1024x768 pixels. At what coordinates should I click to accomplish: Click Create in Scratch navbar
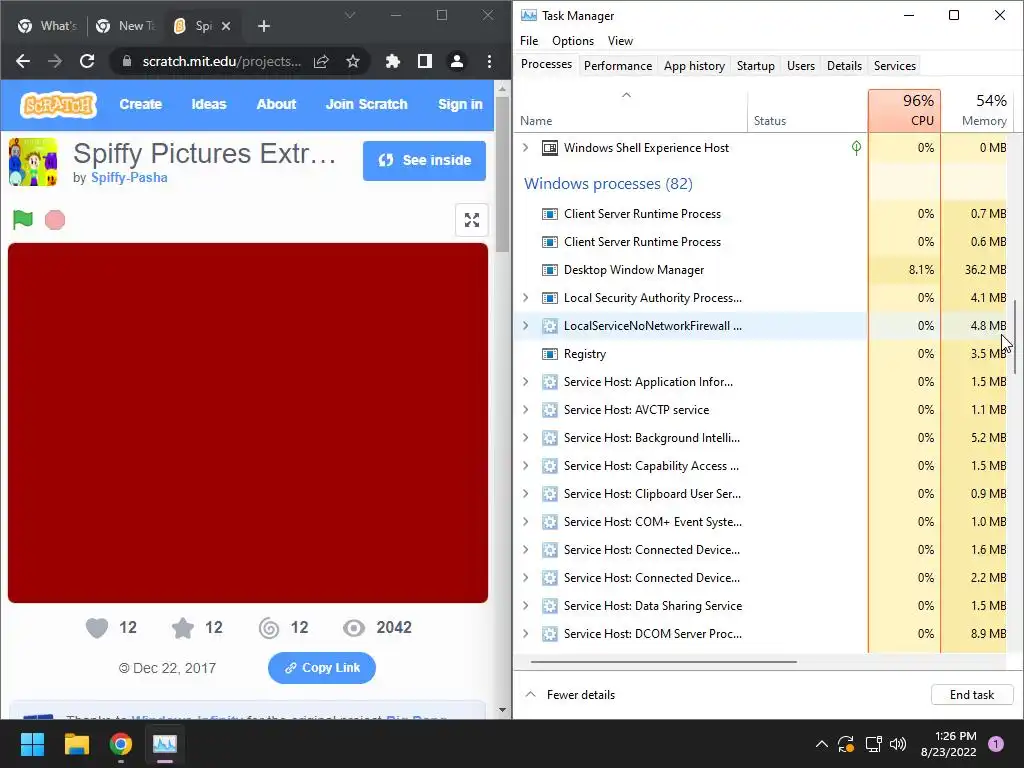pyautogui.click(x=140, y=104)
